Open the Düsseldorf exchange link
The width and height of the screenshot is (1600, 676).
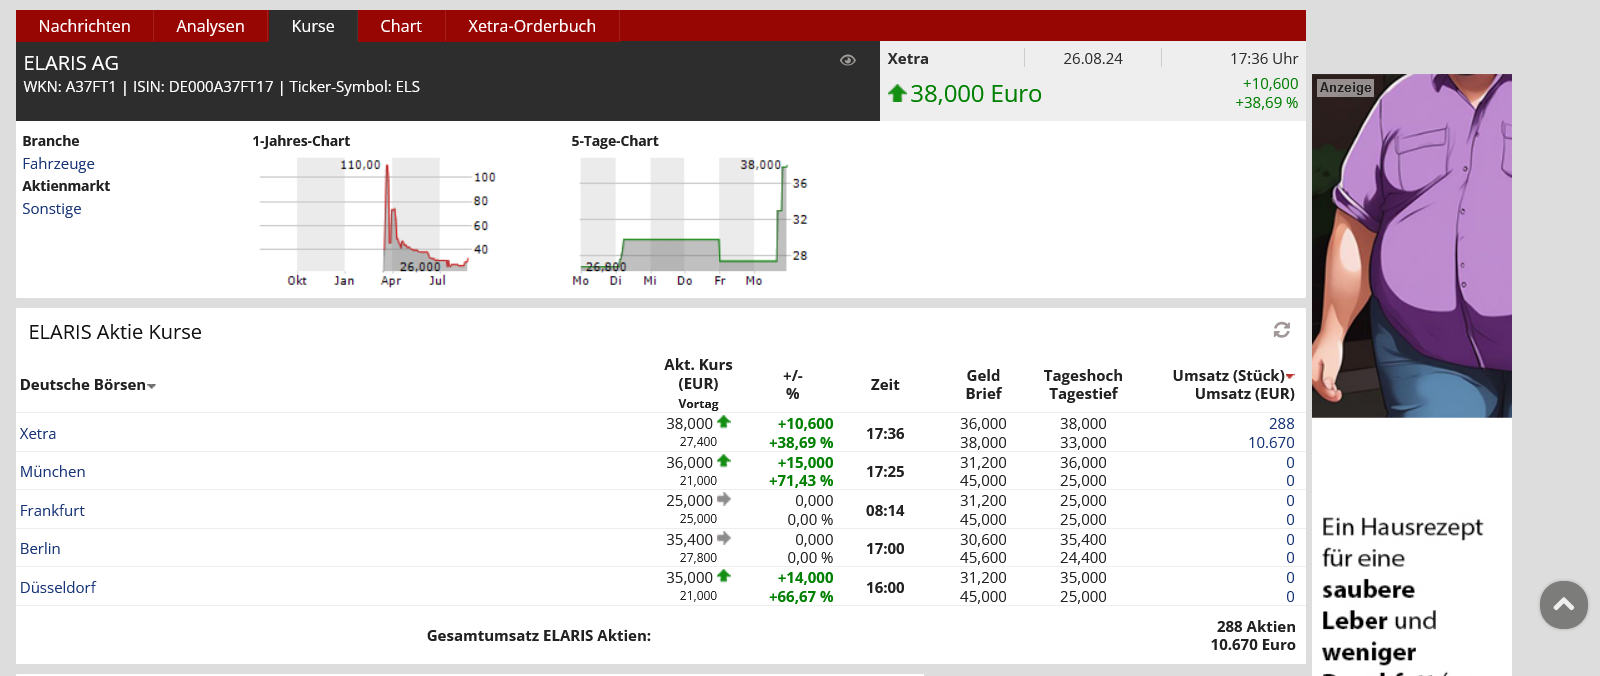pyautogui.click(x=58, y=587)
